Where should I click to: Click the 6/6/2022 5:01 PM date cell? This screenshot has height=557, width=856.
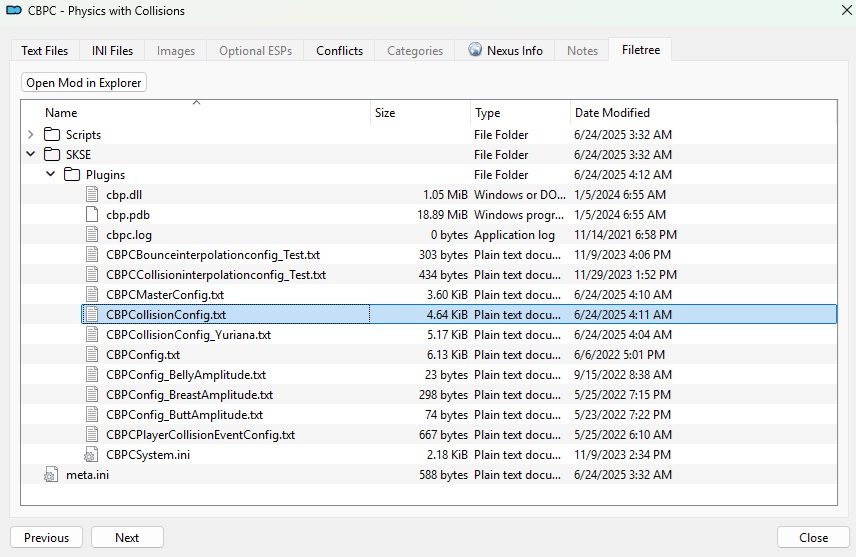click(x=619, y=355)
